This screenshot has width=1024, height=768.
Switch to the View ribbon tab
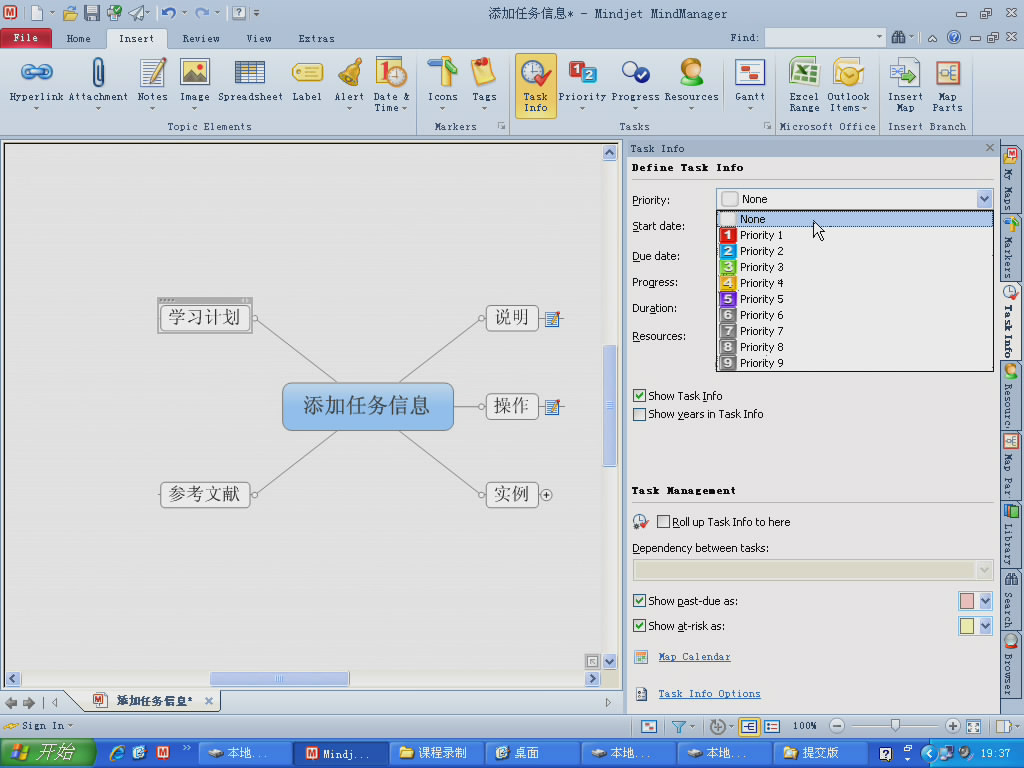coord(259,39)
